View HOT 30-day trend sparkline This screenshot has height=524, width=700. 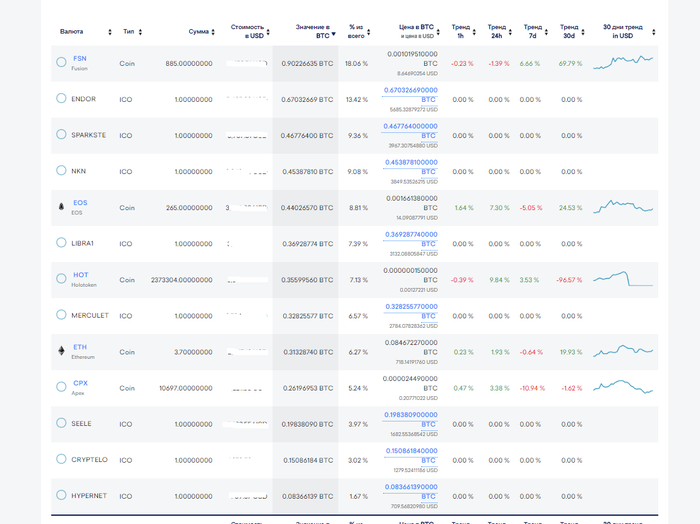pyautogui.click(x=623, y=279)
